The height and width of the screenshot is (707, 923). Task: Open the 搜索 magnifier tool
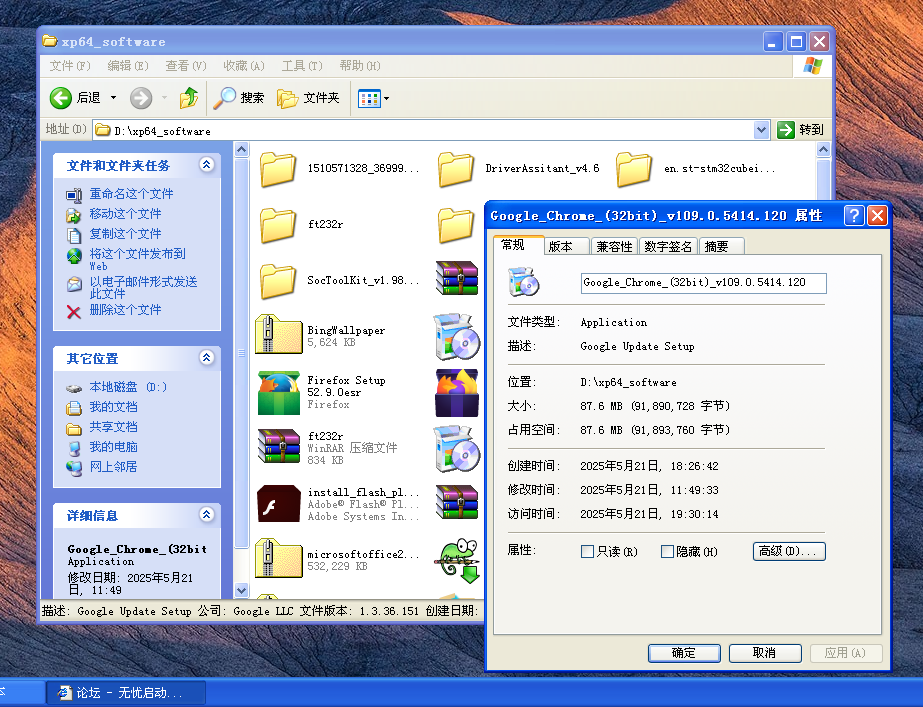coord(238,98)
